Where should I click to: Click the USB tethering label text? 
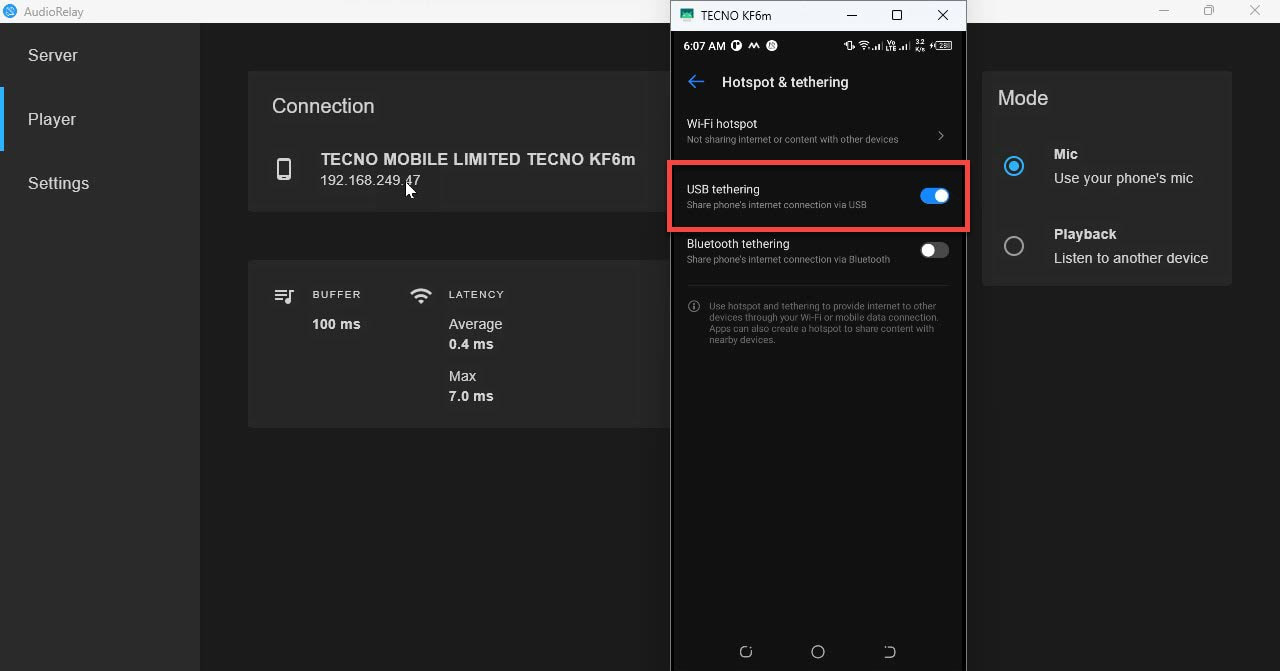tap(723, 189)
